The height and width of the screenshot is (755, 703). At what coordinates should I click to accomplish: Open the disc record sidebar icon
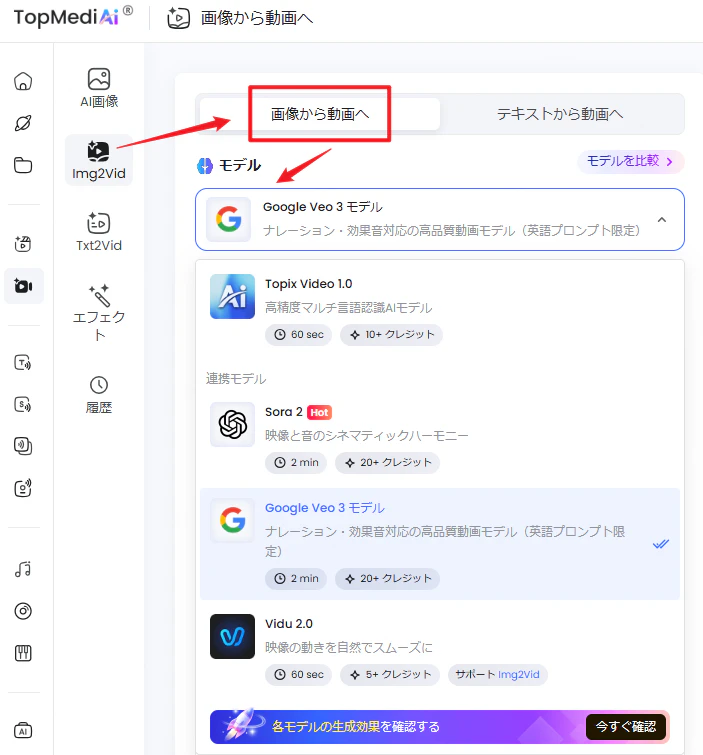click(23, 611)
